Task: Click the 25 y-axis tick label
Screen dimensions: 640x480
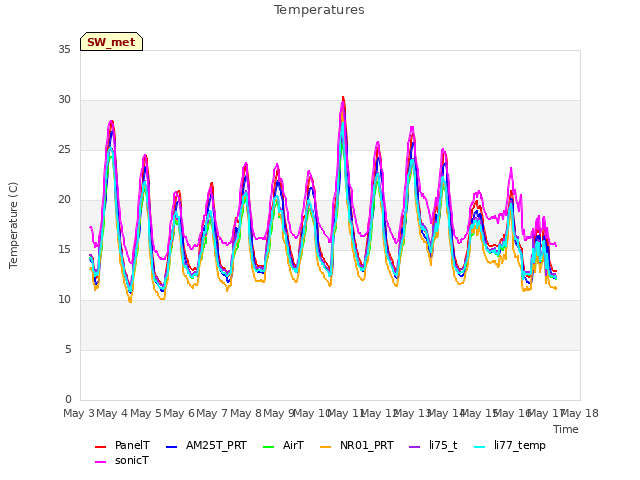Action: [64, 150]
